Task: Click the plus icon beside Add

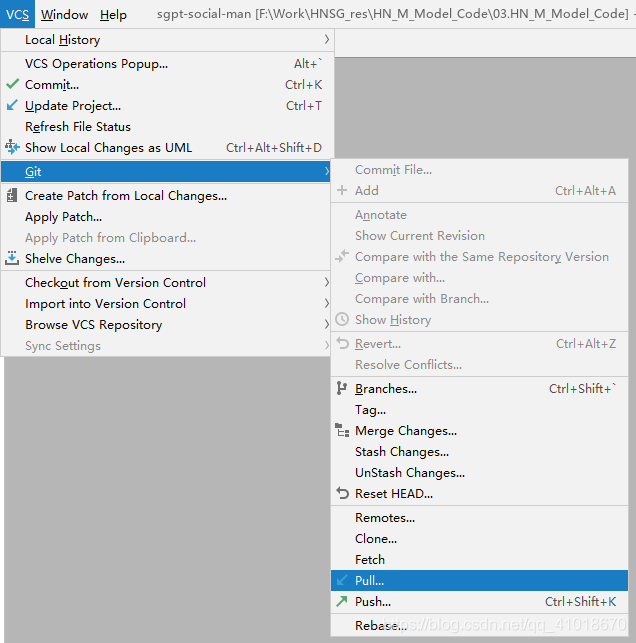Action: (x=342, y=190)
